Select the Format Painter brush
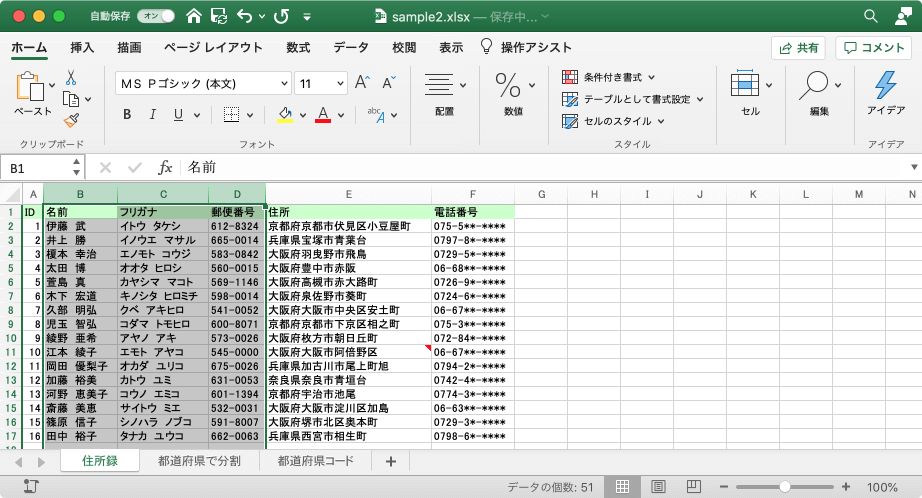922x498 pixels. click(x=71, y=120)
